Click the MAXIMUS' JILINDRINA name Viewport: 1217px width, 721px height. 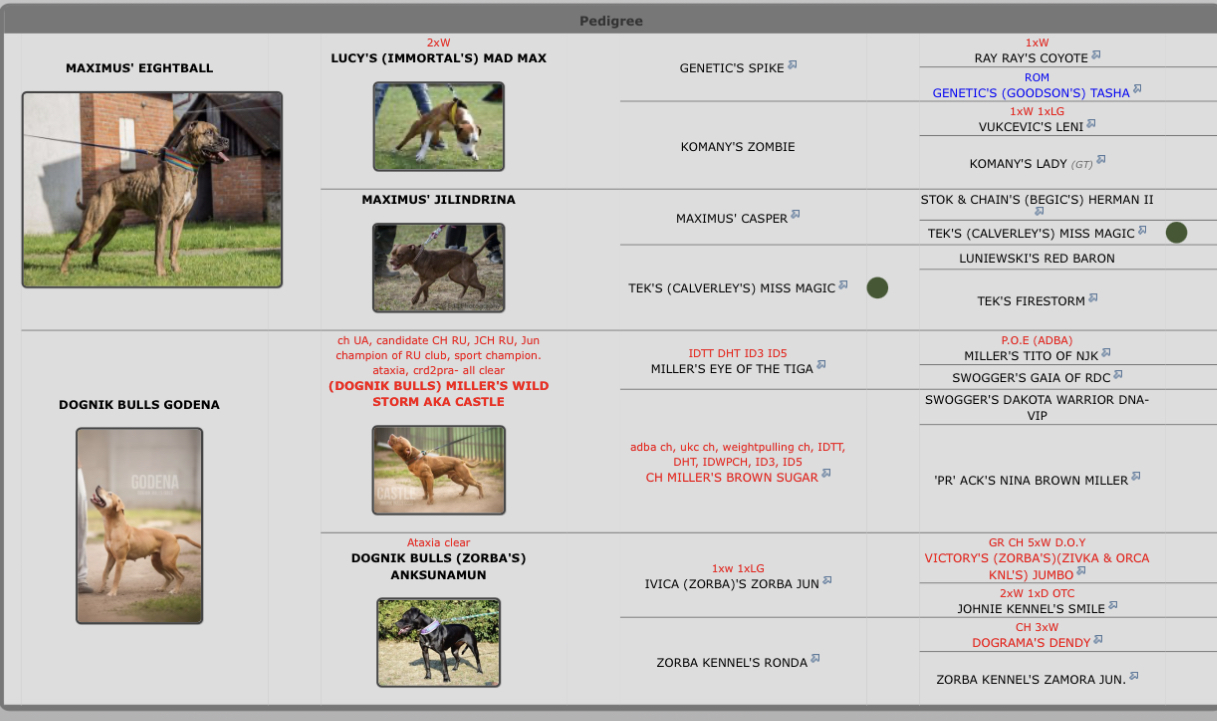439,199
